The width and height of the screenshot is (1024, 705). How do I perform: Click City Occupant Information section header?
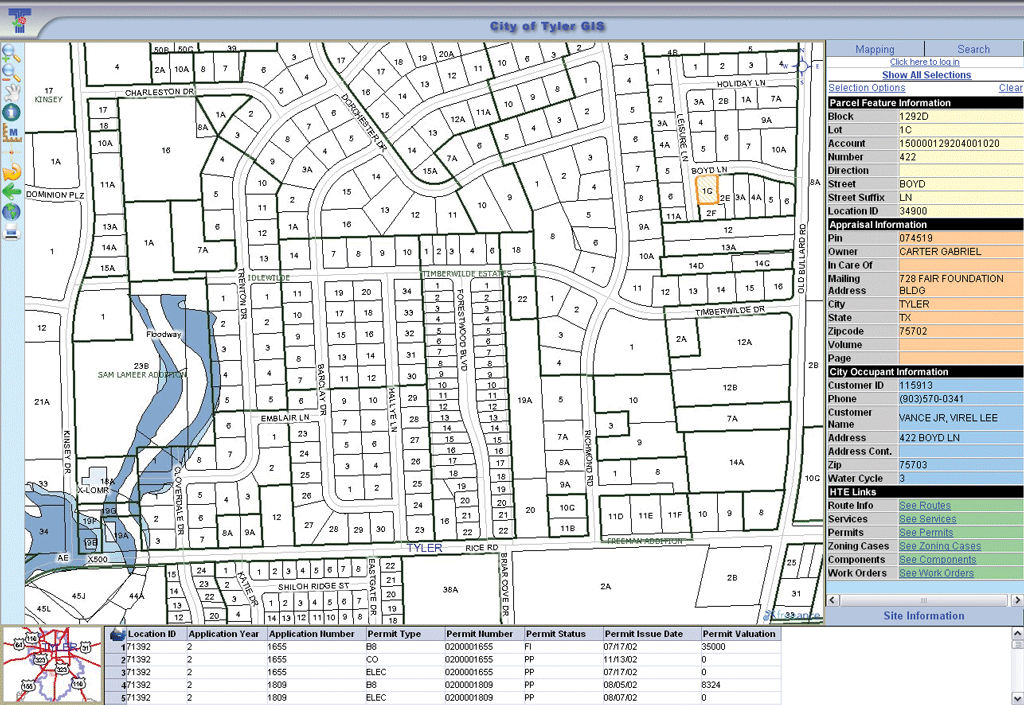click(x=925, y=372)
